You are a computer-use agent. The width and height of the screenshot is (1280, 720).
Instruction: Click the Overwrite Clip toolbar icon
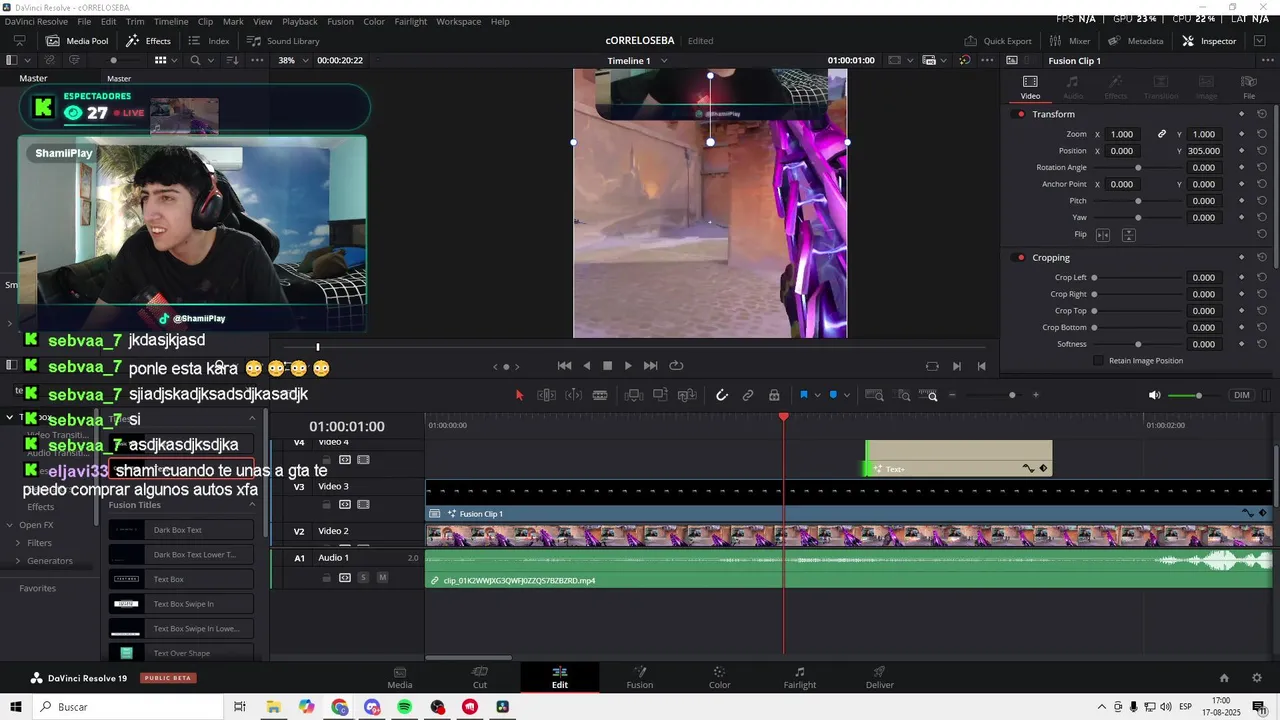pyautogui.click(x=660, y=395)
